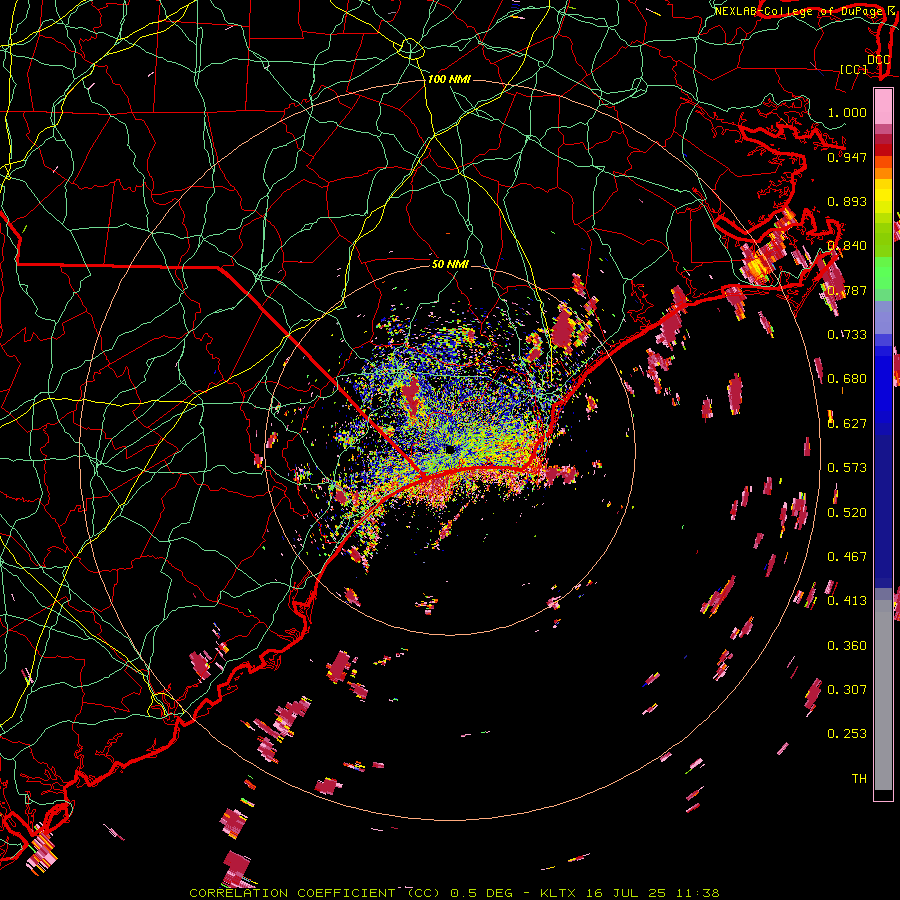
Task: Click the 0.467 scale value
Action: coord(847,557)
